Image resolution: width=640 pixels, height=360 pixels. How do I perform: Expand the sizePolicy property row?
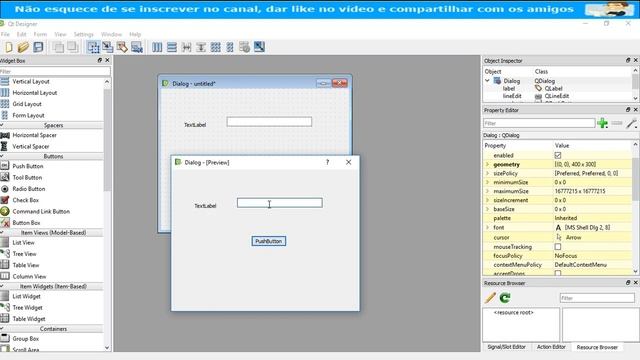tap(487, 173)
